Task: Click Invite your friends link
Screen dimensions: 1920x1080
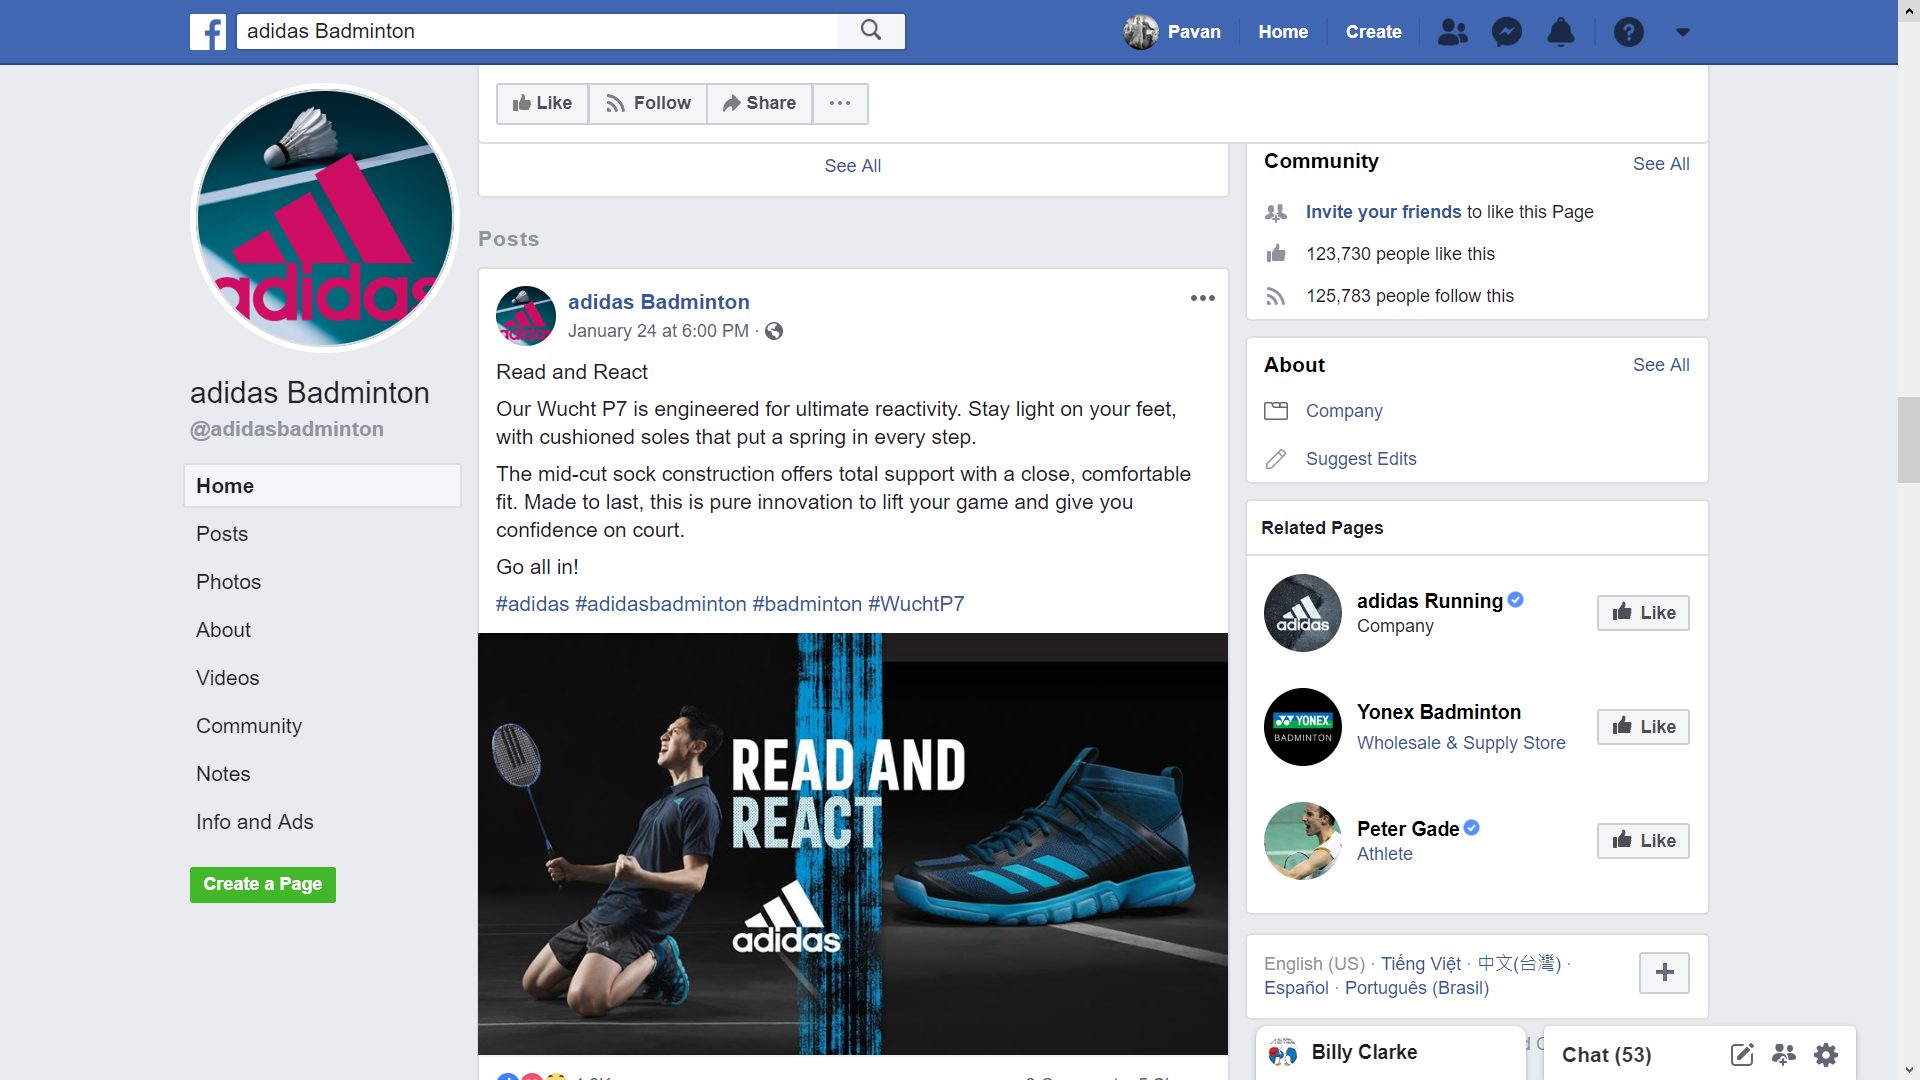Action: 1383,212
